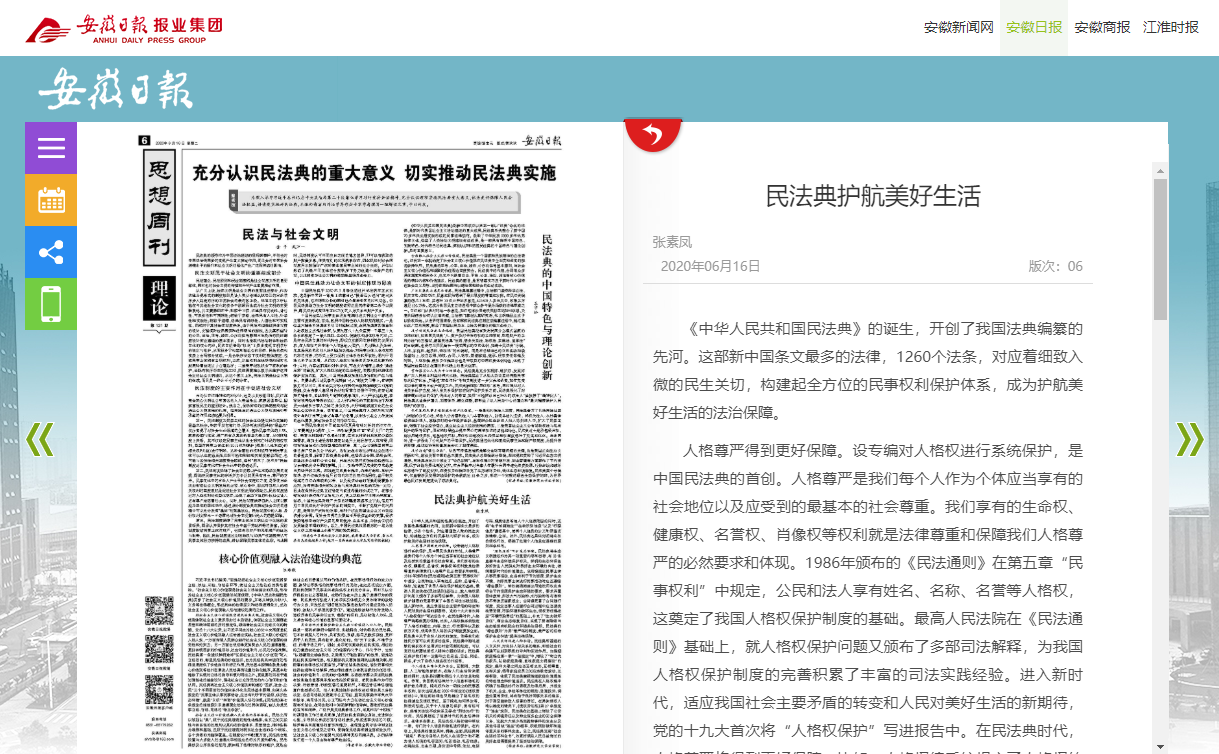1219x754 pixels.
Task: Click the article title 民法典护航美好生活
Action: click(x=873, y=195)
